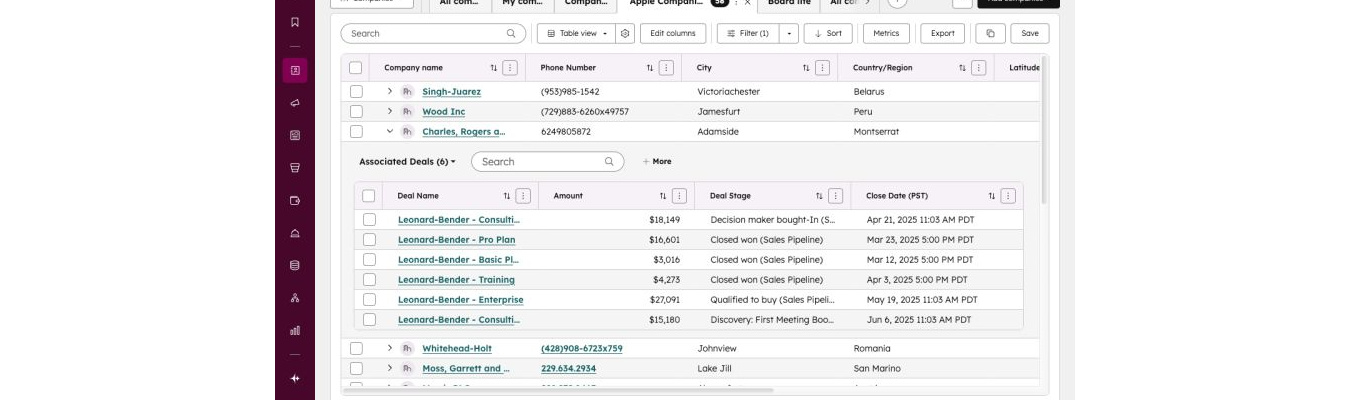Open the CRM contacts sidebar icon
The height and width of the screenshot is (400, 1350).
tap(295, 70)
